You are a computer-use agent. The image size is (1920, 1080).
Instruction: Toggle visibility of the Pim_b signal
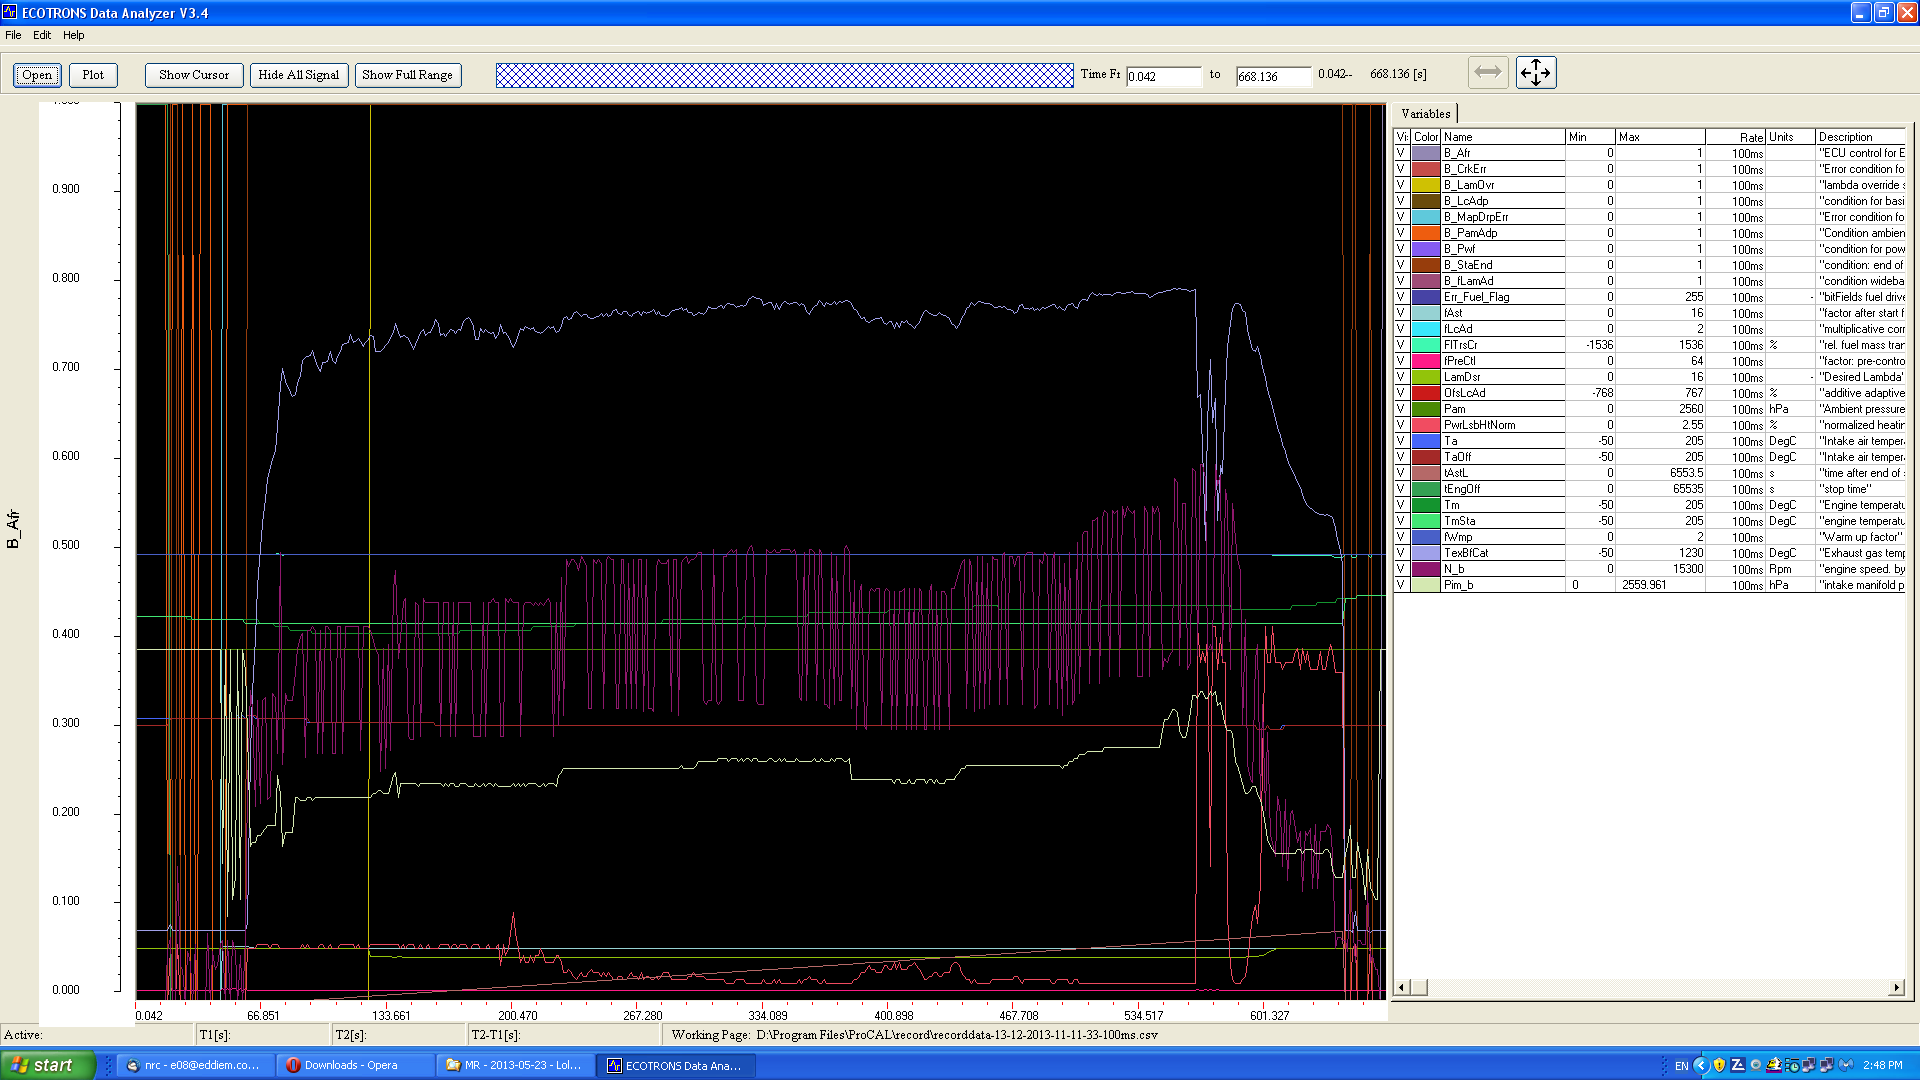tap(1401, 585)
